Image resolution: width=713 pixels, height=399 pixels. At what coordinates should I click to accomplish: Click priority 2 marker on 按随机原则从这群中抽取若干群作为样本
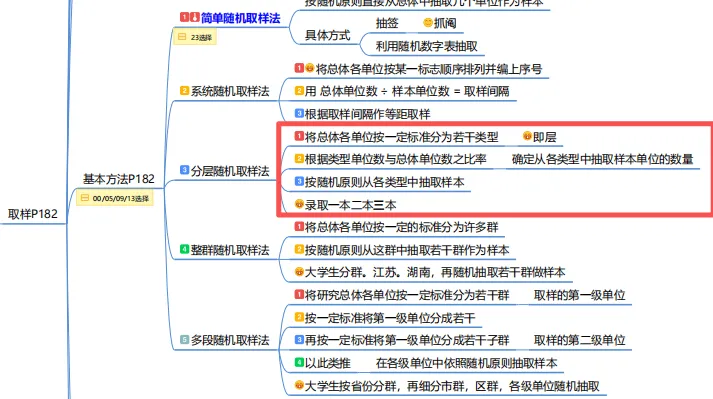[x=299, y=249]
